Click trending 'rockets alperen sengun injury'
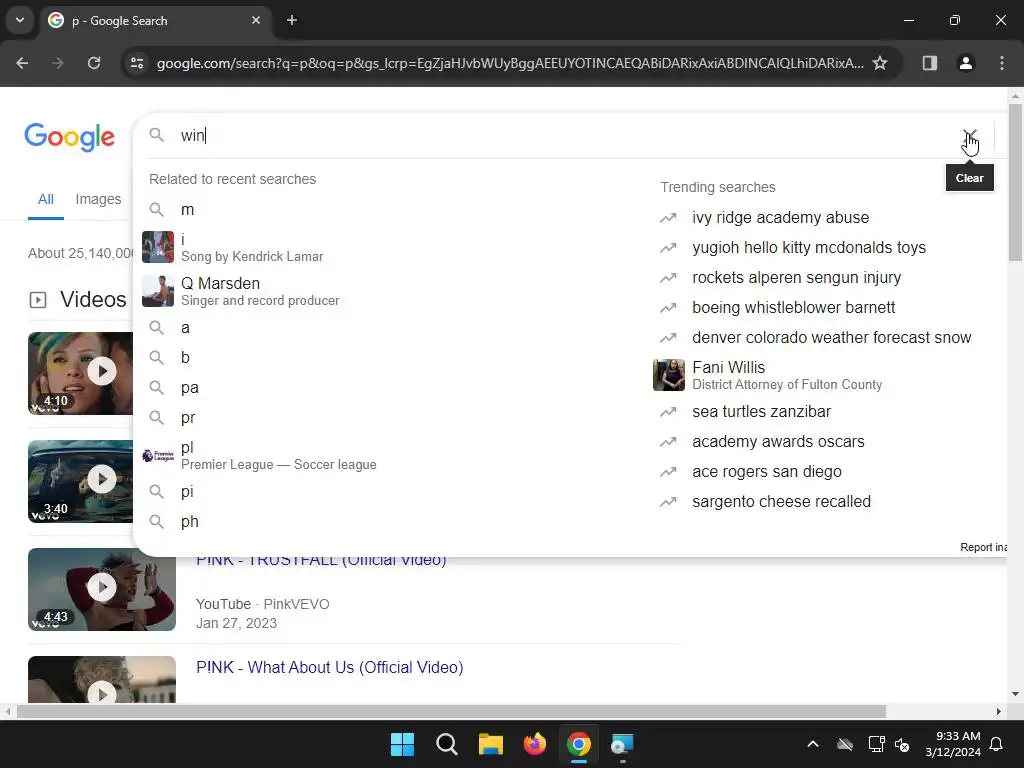The width and height of the screenshot is (1024, 768). click(x=796, y=278)
